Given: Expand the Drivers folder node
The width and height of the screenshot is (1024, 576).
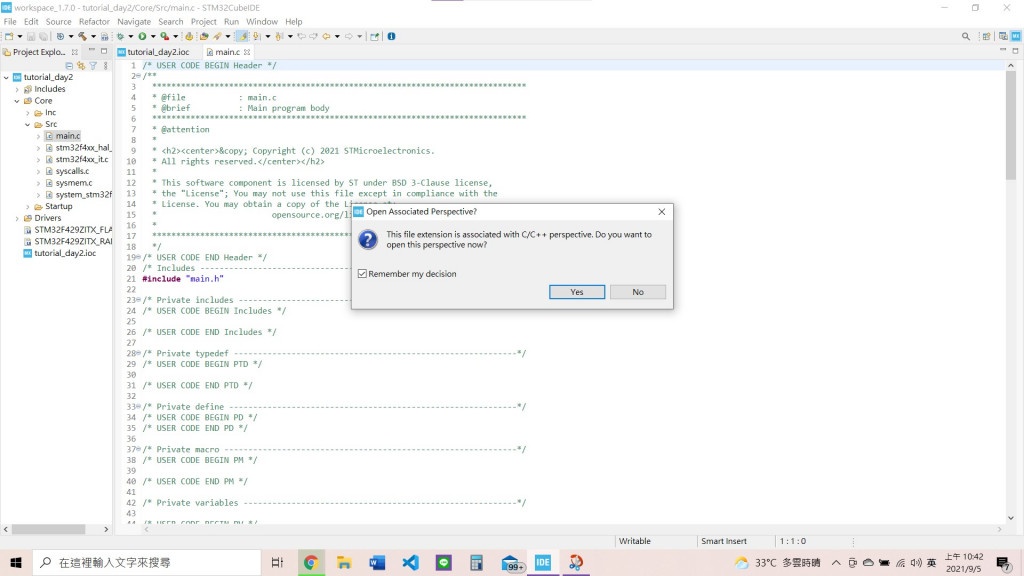Looking at the screenshot, I should click(x=17, y=218).
